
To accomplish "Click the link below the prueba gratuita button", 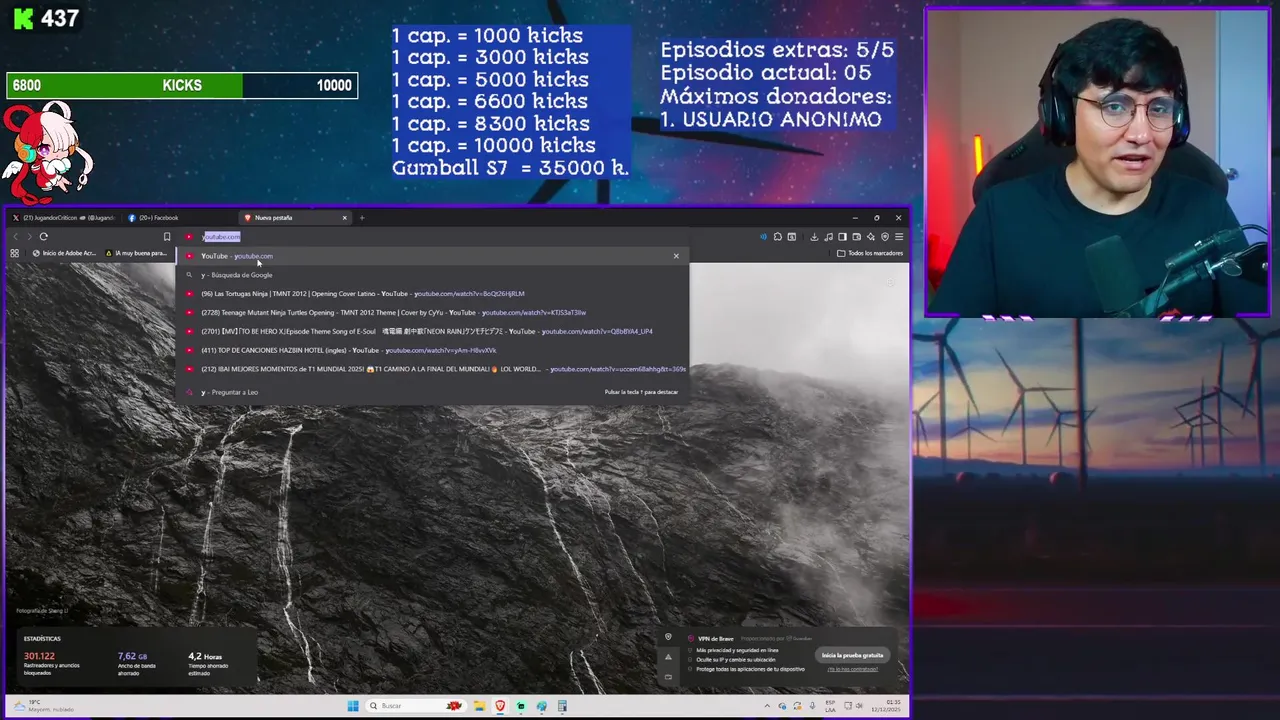I will pos(852,669).
